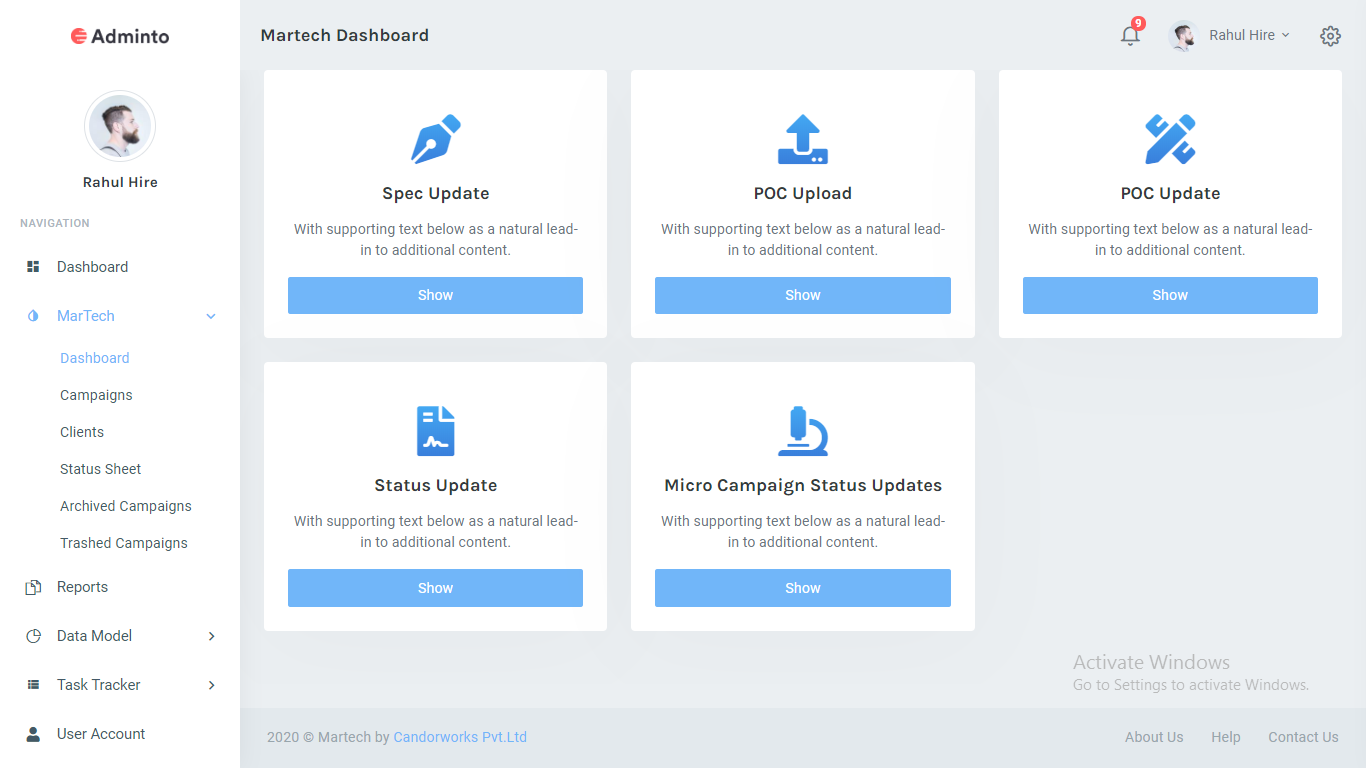Viewport: 1366px width, 768px height.
Task: Click the Spec Update pen icon
Action: pyautogui.click(x=435, y=139)
